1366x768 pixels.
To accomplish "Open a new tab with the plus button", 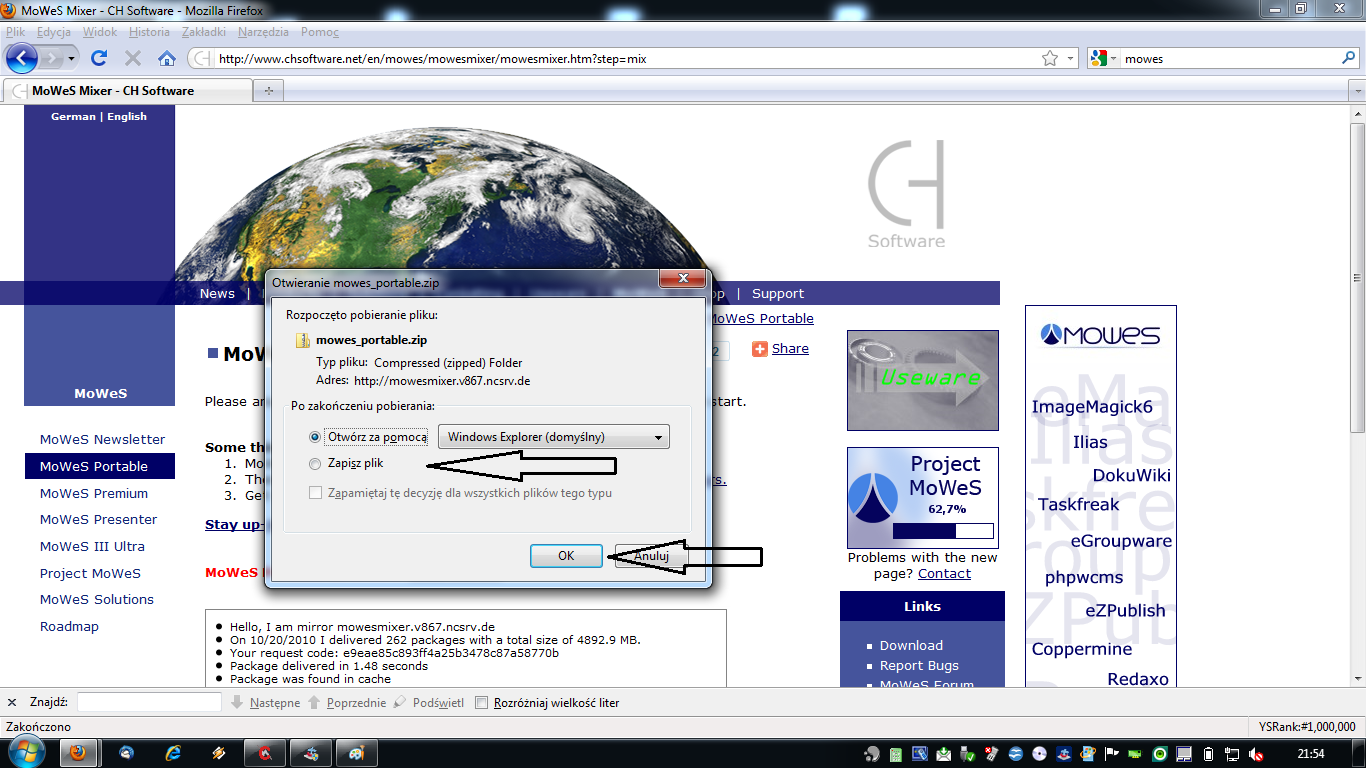I will [268, 90].
